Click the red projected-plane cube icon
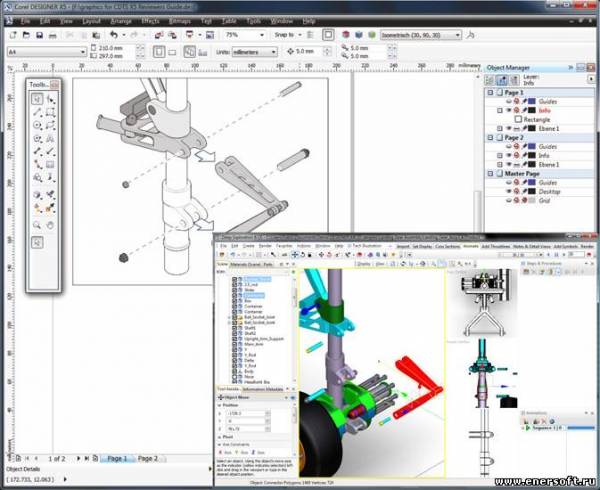600x490 pixels. click(346, 35)
